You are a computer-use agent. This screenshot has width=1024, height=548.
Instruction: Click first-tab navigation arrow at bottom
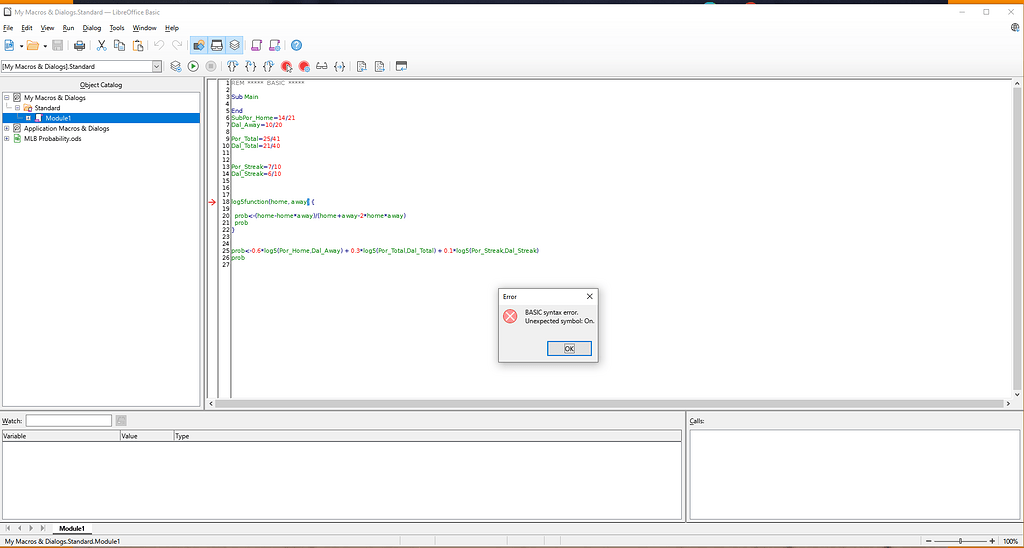(x=7, y=528)
